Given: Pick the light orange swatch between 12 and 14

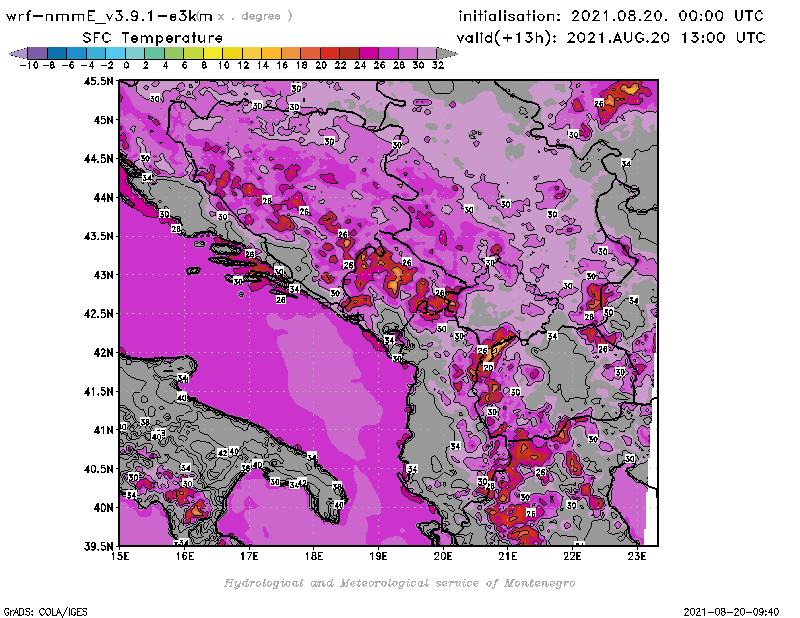Looking at the screenshot, I should [252, 53].
